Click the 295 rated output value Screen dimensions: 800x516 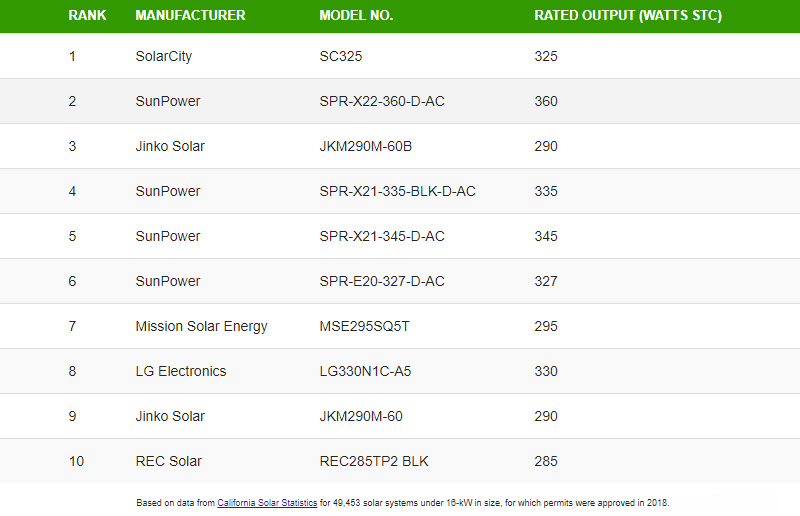pyautogui.click(x=546, y=326)
